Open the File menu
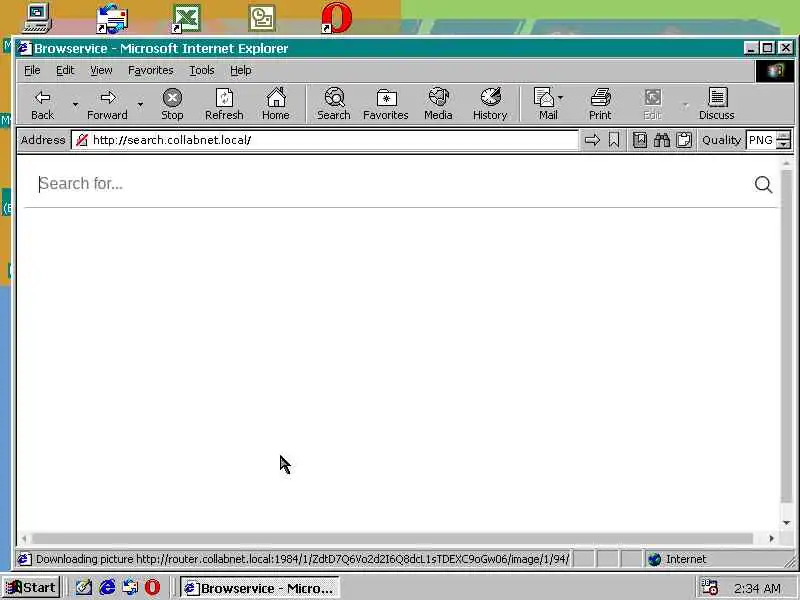 coord(32,70)
